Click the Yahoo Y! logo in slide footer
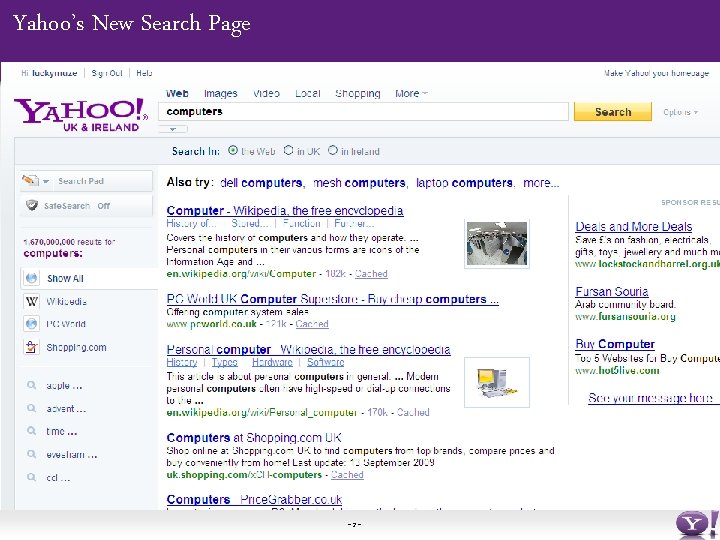 (697, 524)
